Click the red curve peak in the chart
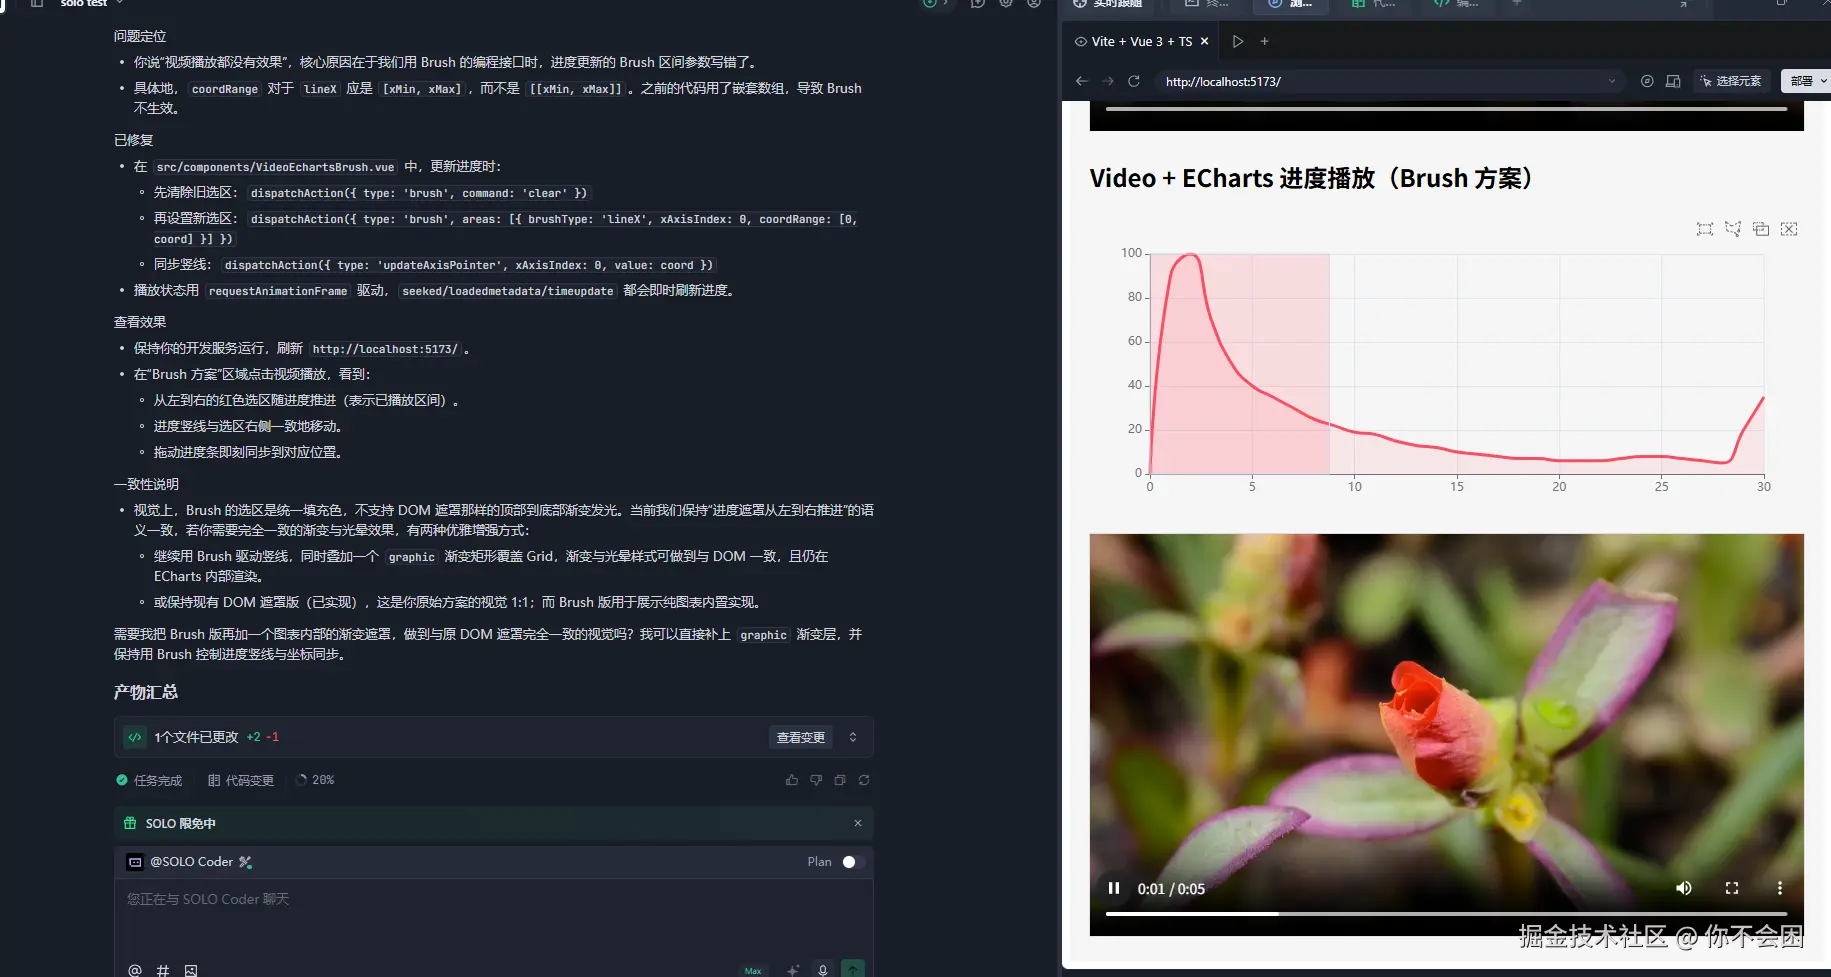1831x977 pixels. tap(1190, 256)
